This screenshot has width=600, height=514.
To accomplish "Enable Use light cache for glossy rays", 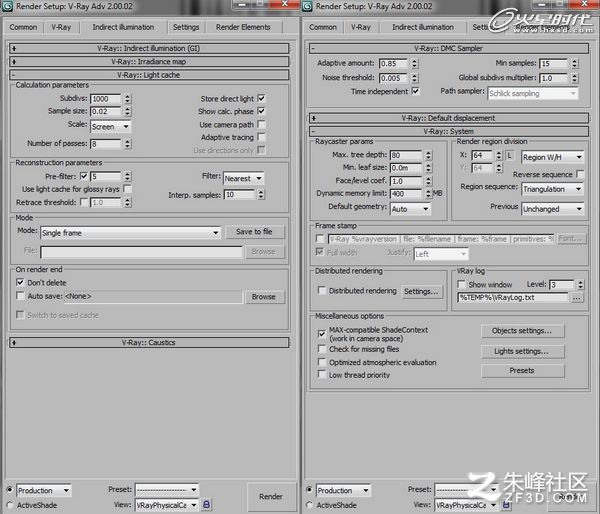I will (x=127, y=189).
